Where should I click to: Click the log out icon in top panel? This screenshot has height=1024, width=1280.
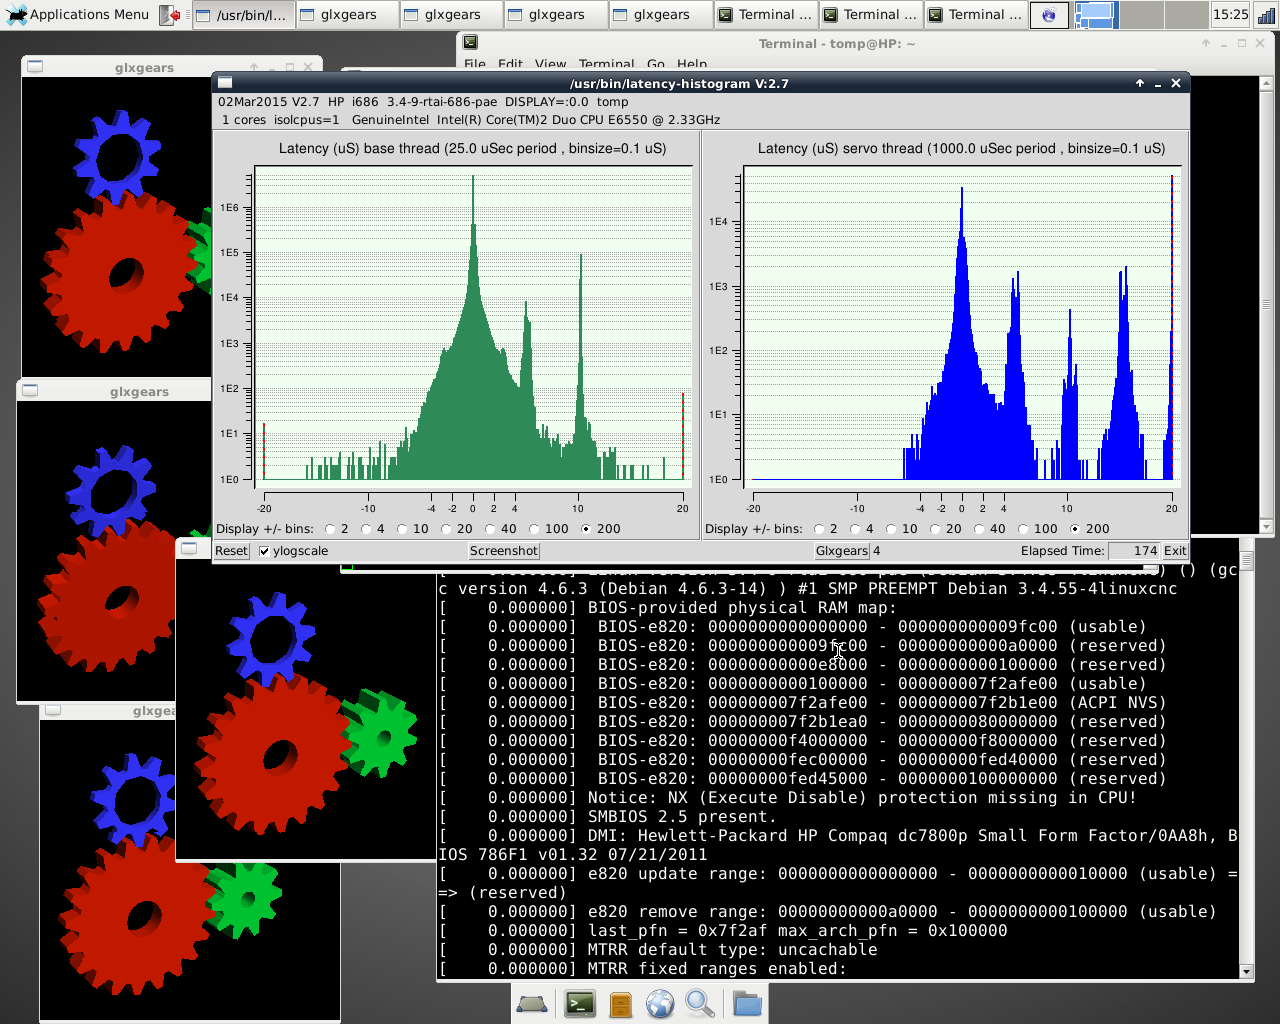[x=171, y=15]
